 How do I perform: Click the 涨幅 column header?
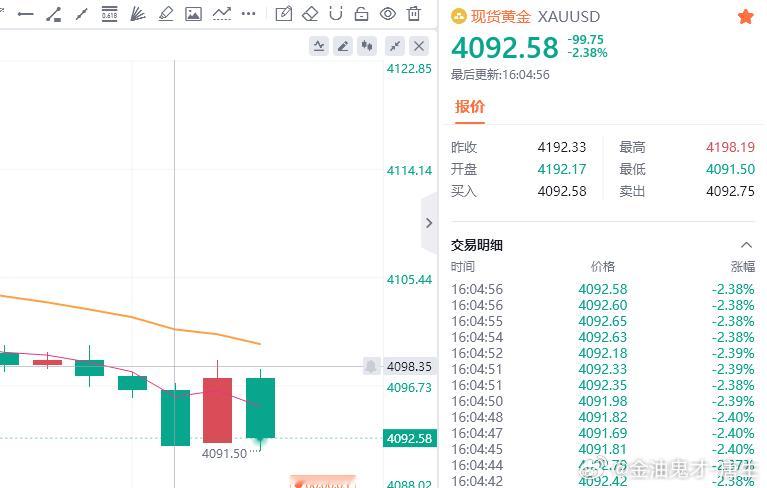click(743, 266)
